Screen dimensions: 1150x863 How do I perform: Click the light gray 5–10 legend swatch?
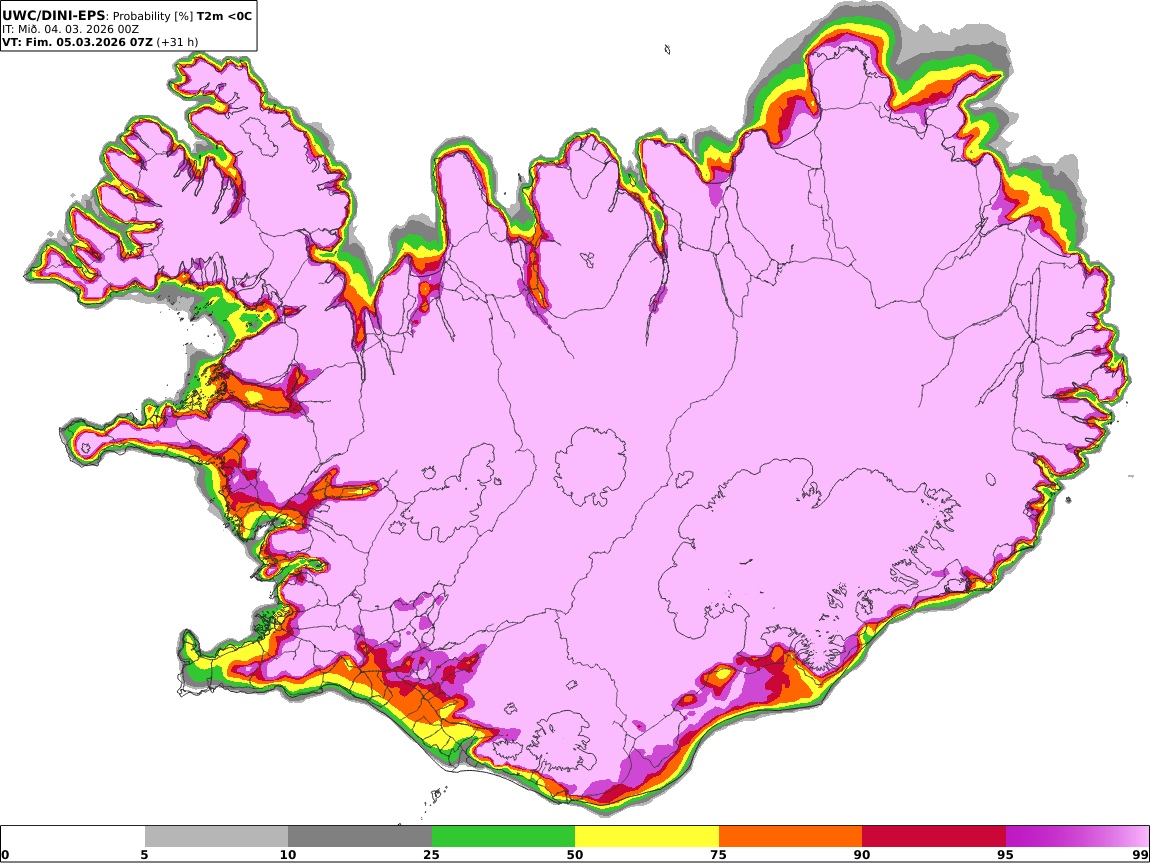click(216, 836)
